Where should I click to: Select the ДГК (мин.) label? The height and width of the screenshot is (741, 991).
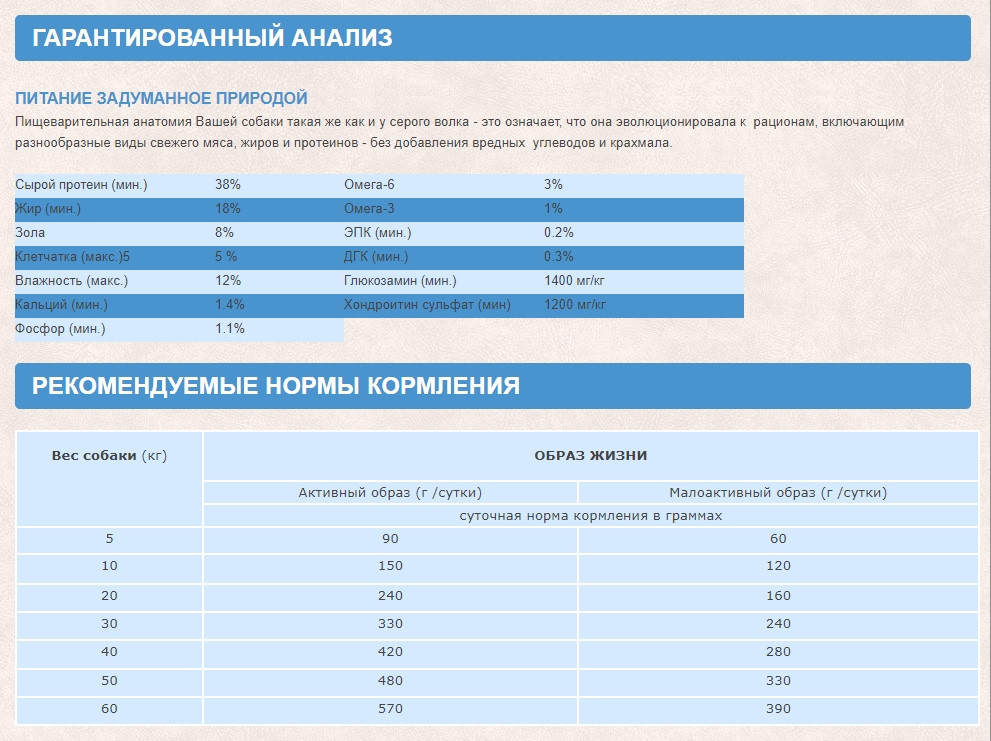point(376,257)
